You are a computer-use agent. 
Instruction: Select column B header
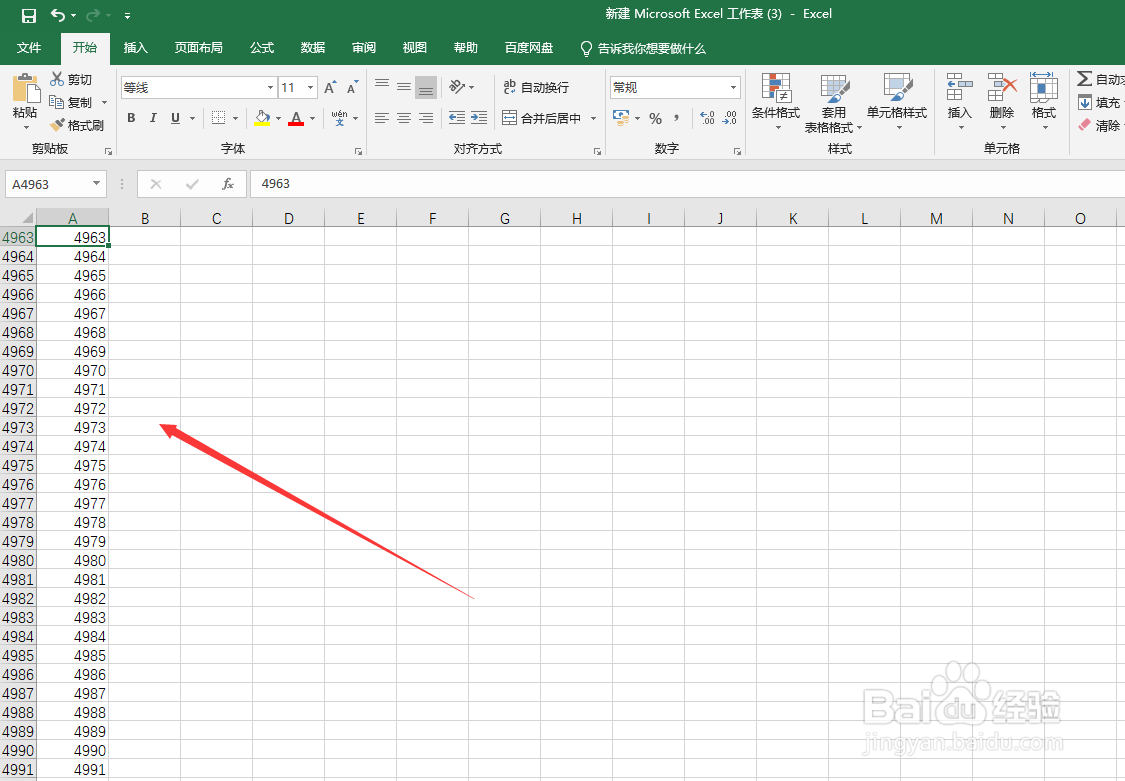tap(145, 218)
